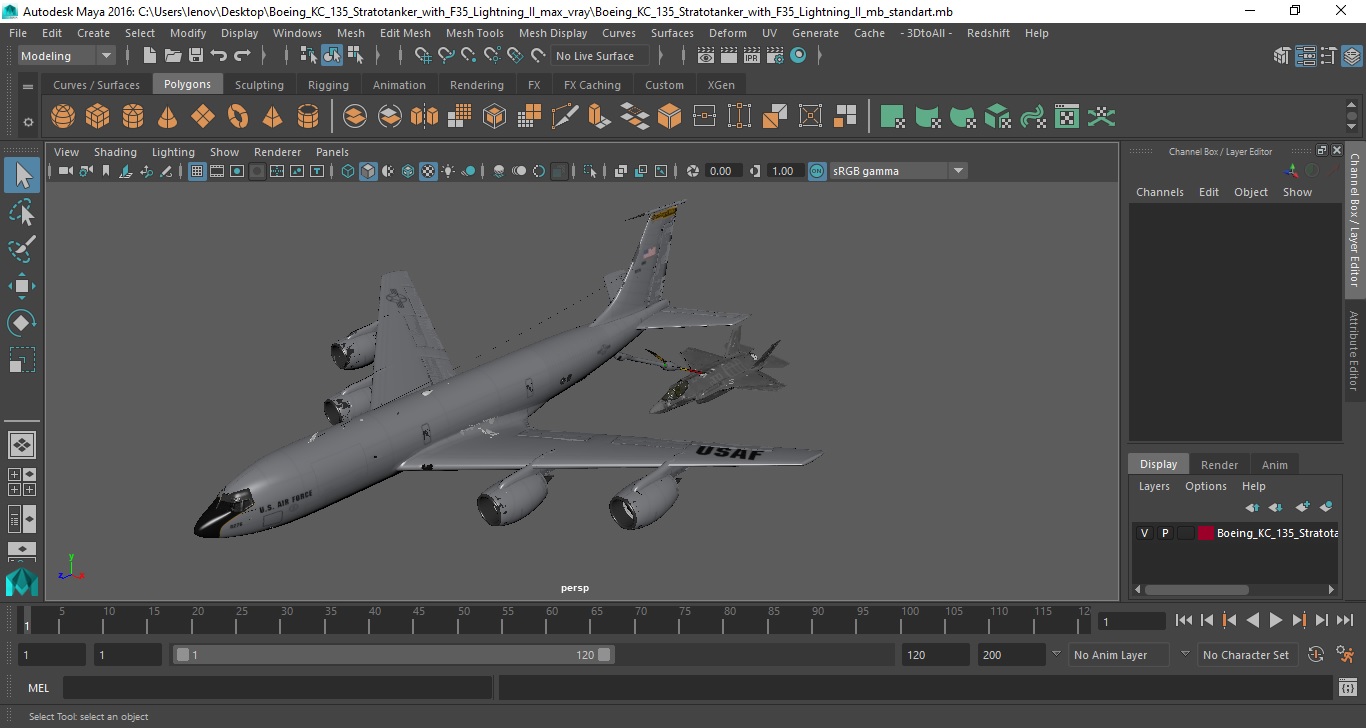
Task: Click the multi-cut knife shelf icon
Action: coord(565,117)
